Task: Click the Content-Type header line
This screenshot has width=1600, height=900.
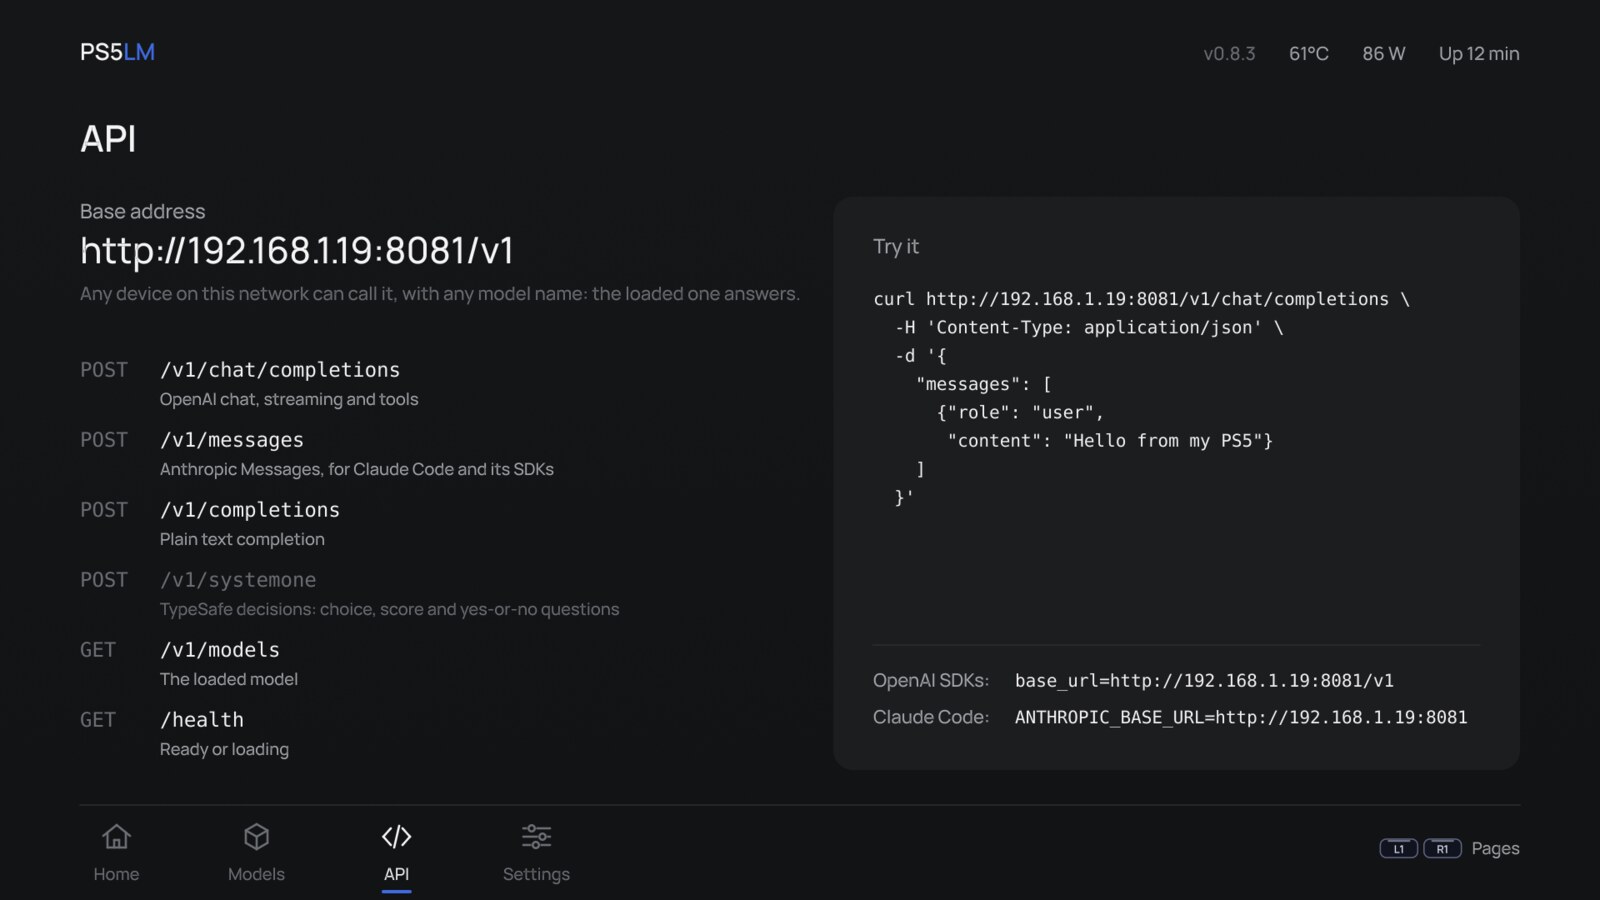Action: click(x=1089, y=327)
